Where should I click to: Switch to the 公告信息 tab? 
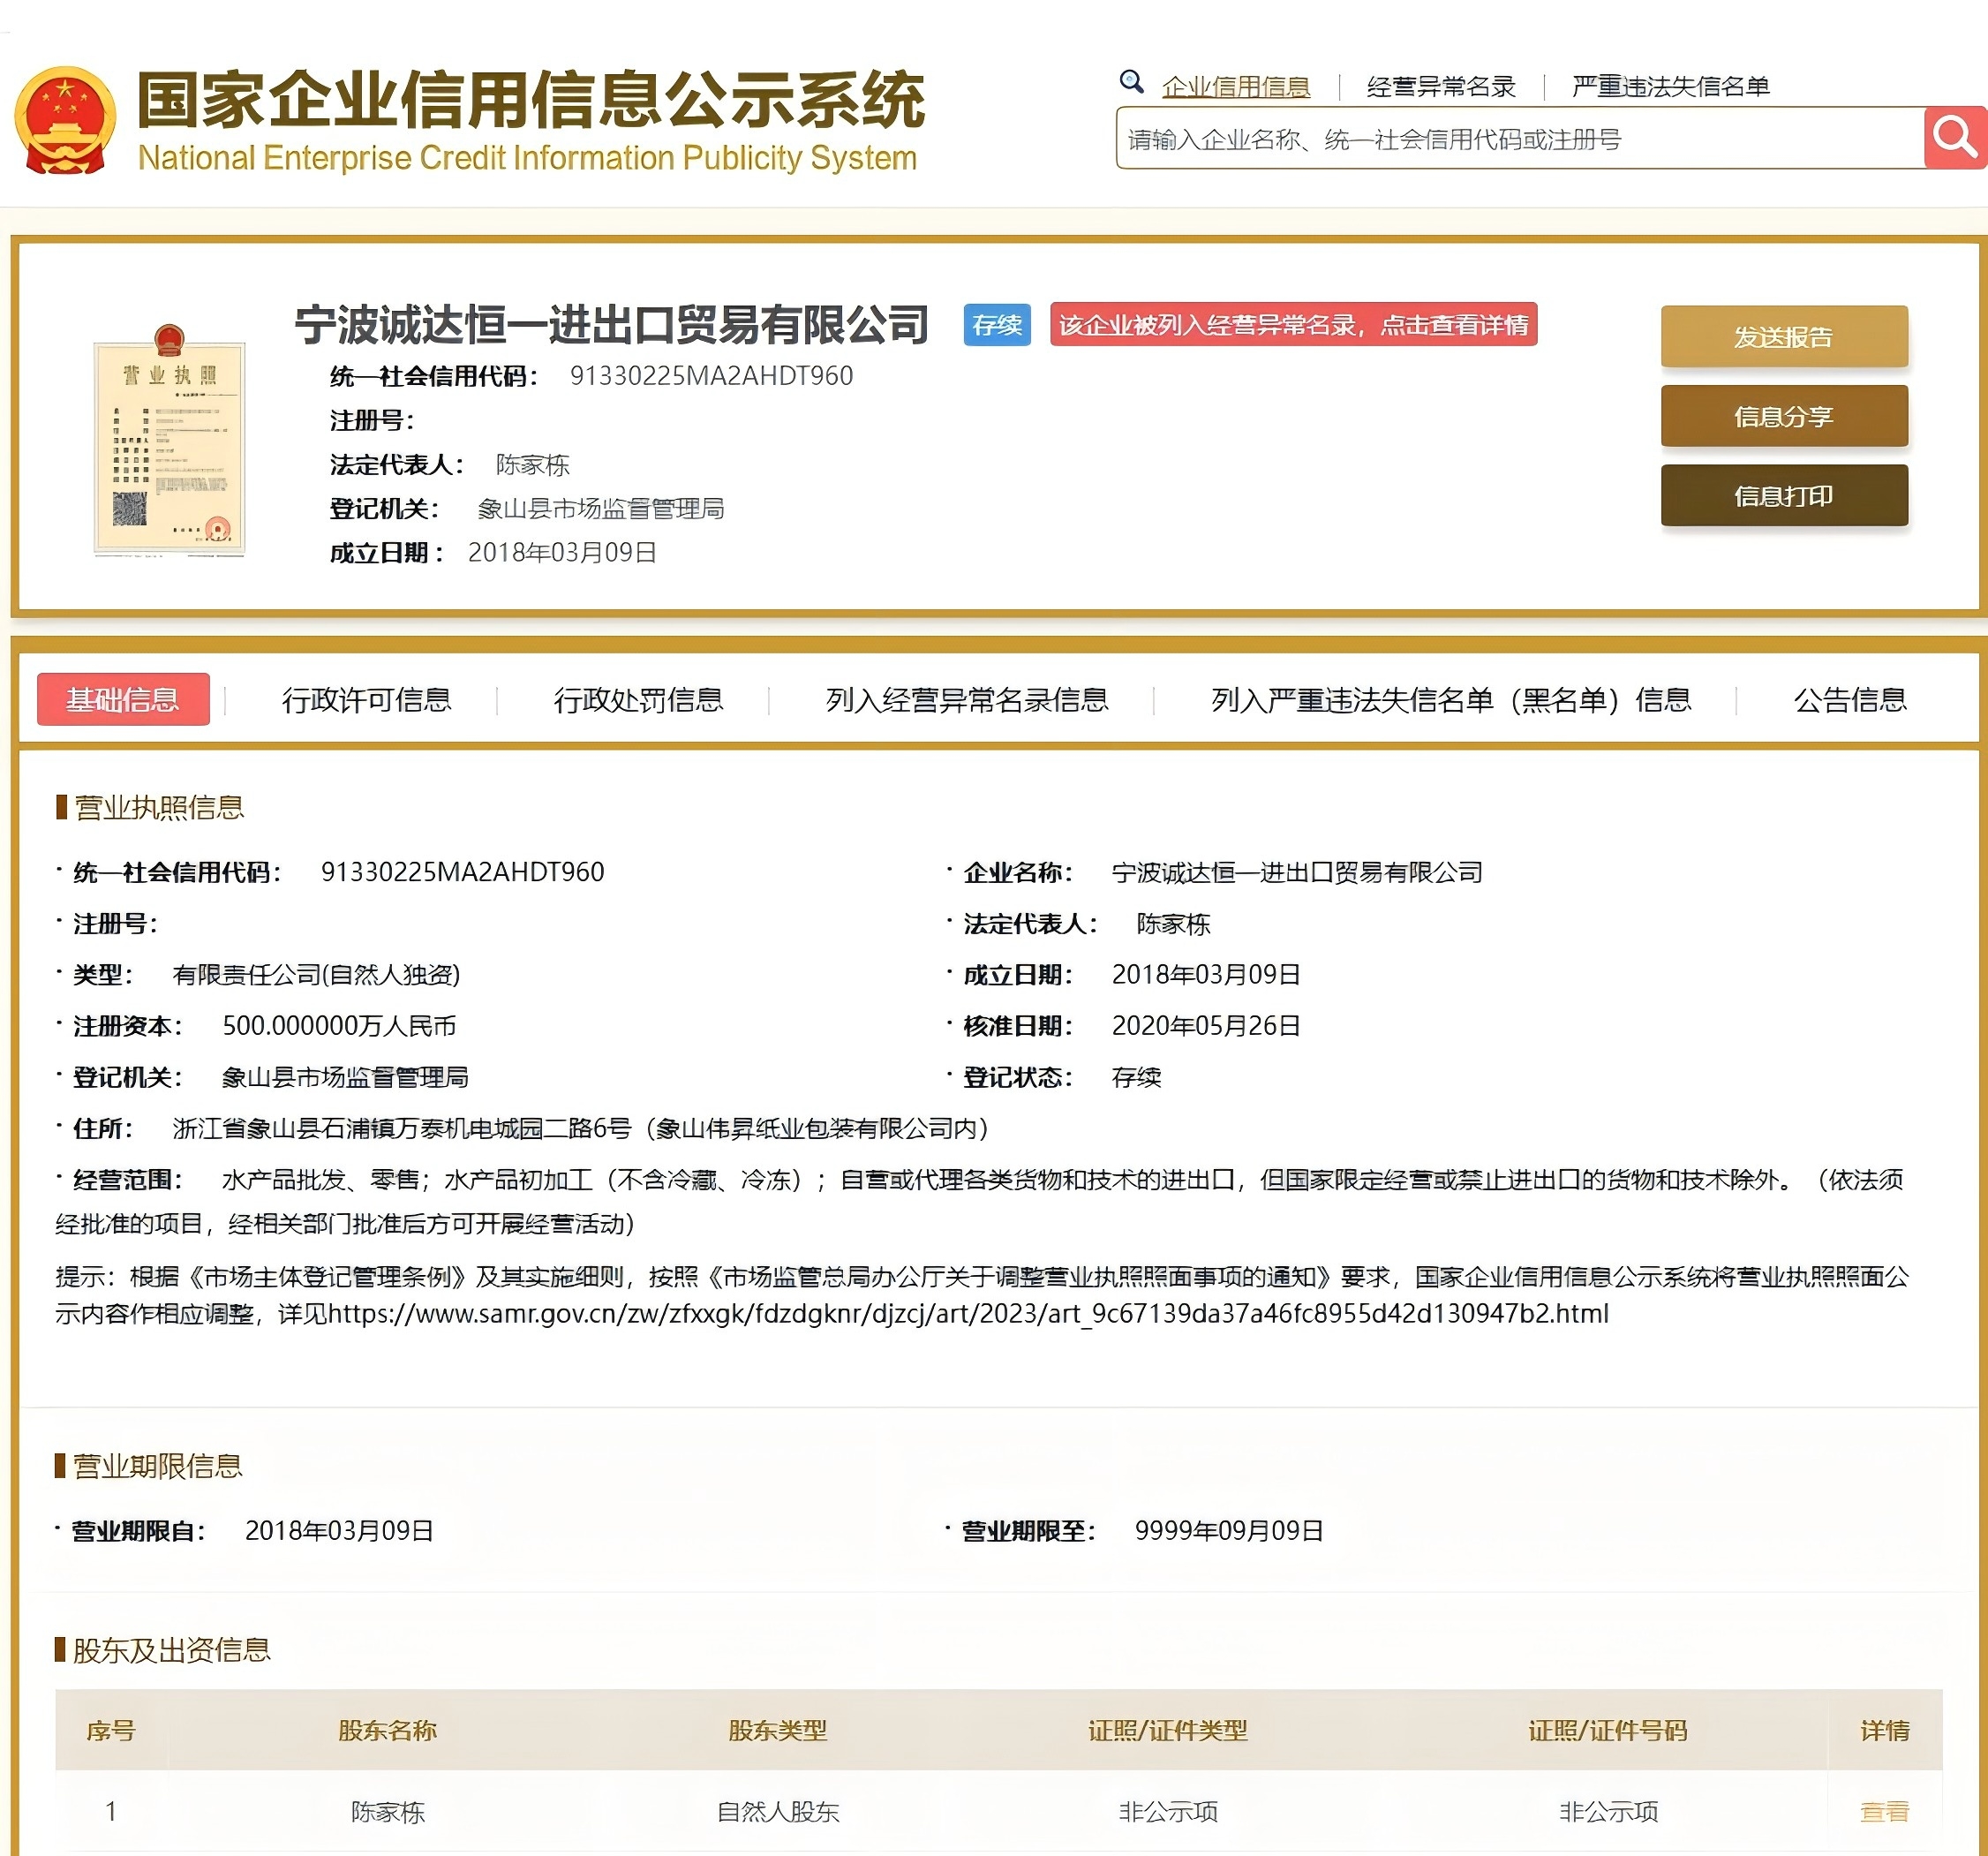[x=1849, y=700]
